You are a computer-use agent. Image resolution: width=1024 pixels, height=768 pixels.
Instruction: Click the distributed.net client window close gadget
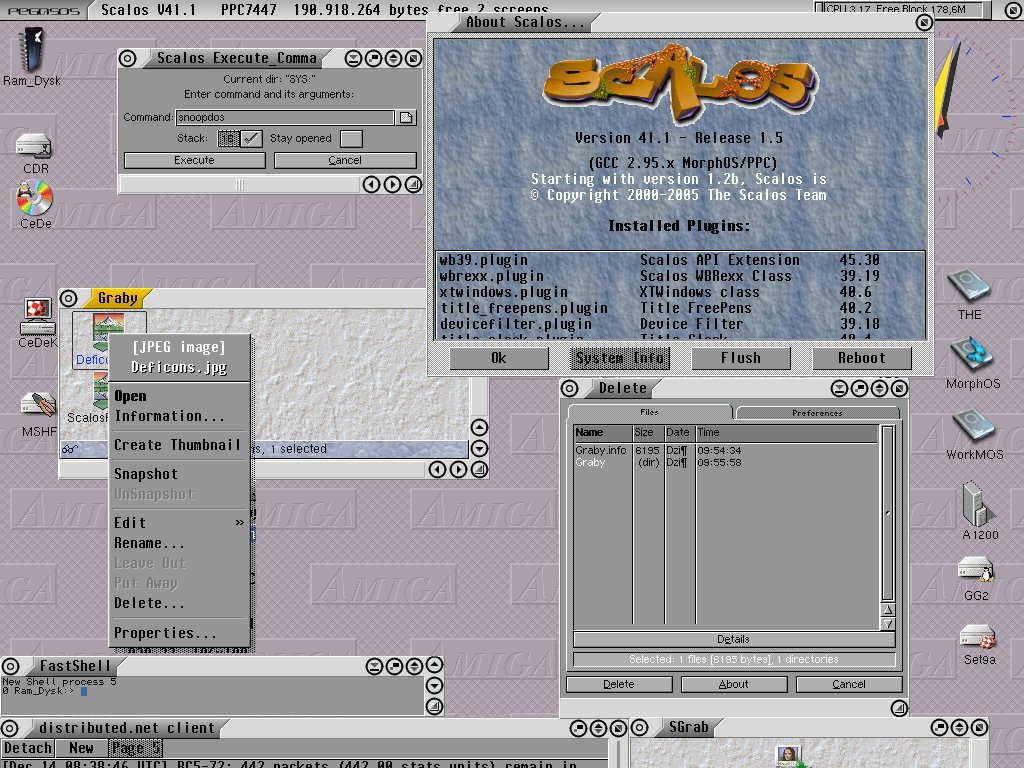pyautogui.click(x=9, y=728)
